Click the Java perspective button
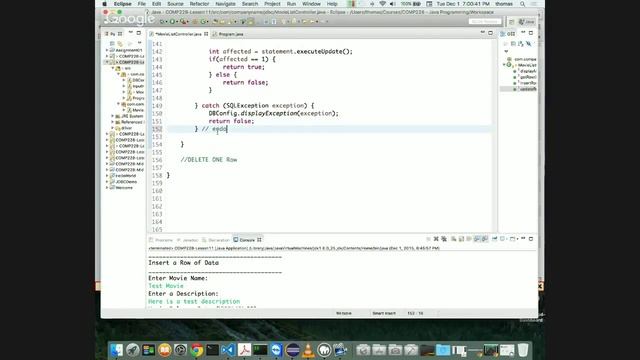The height and width of the screenshot is (360, 640). click(527, 22)
